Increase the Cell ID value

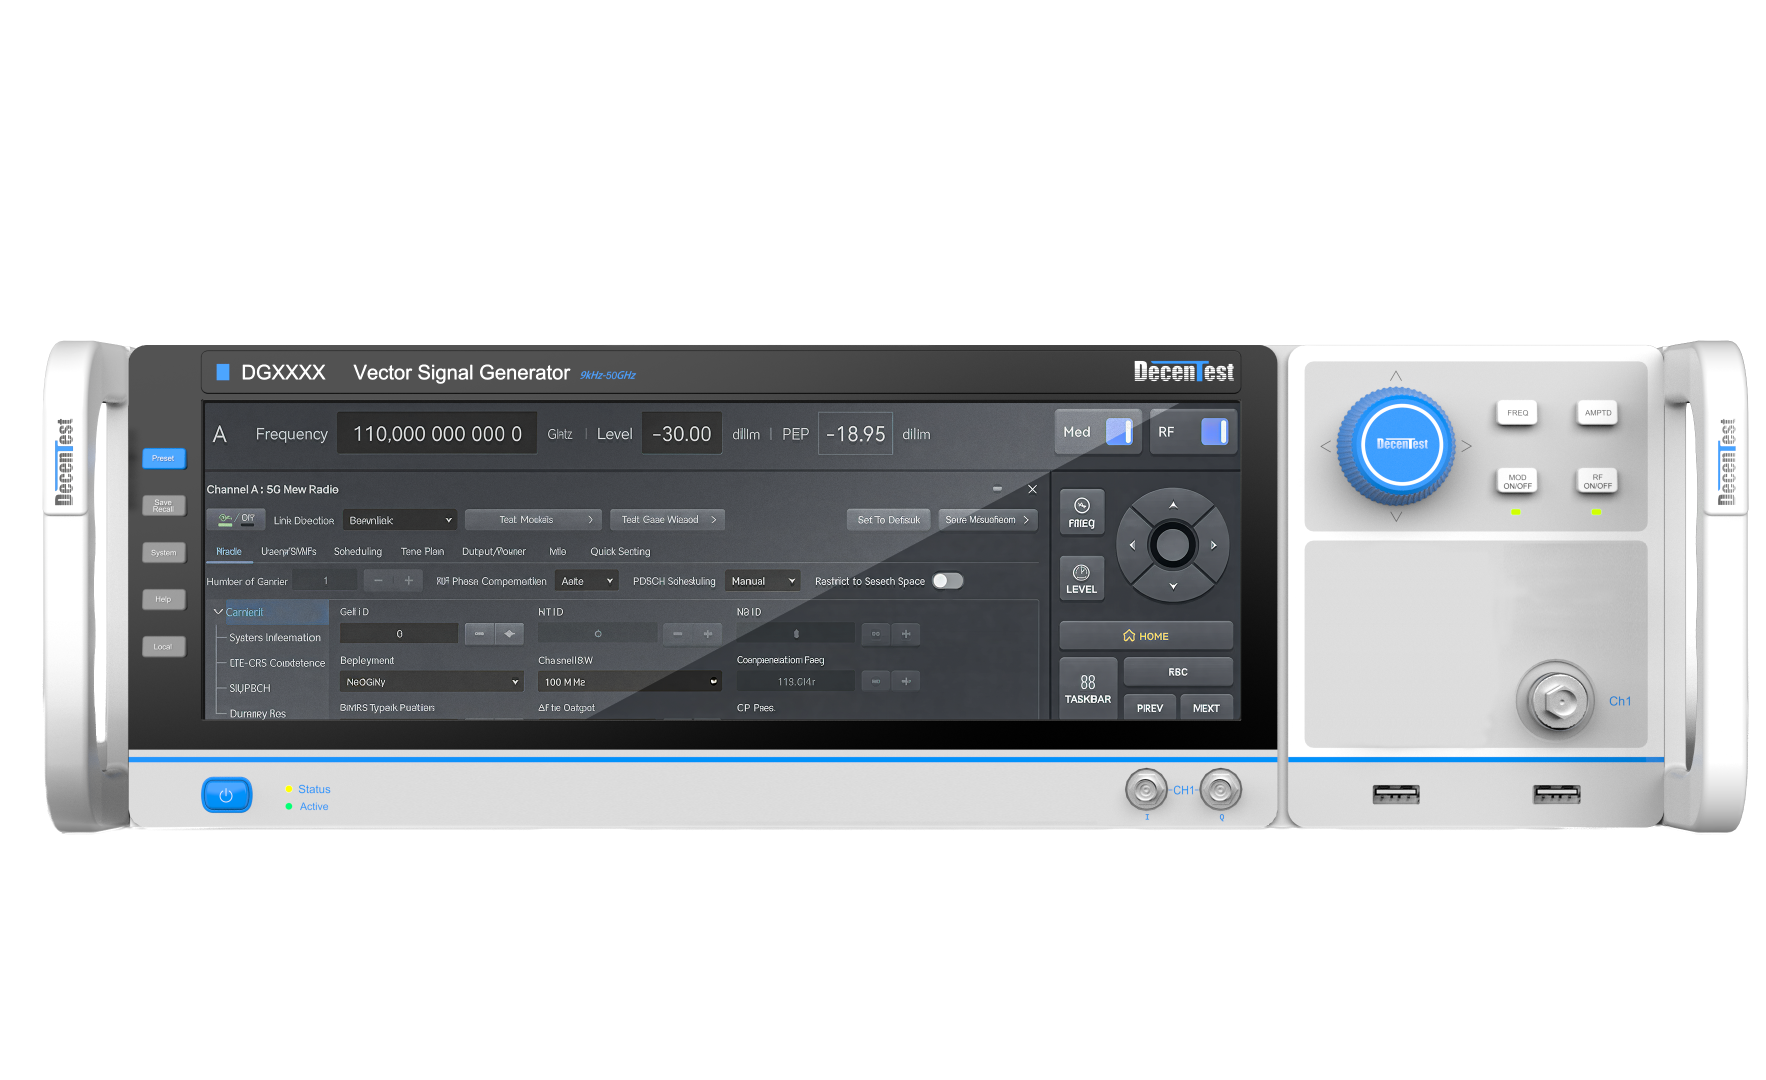509,633
